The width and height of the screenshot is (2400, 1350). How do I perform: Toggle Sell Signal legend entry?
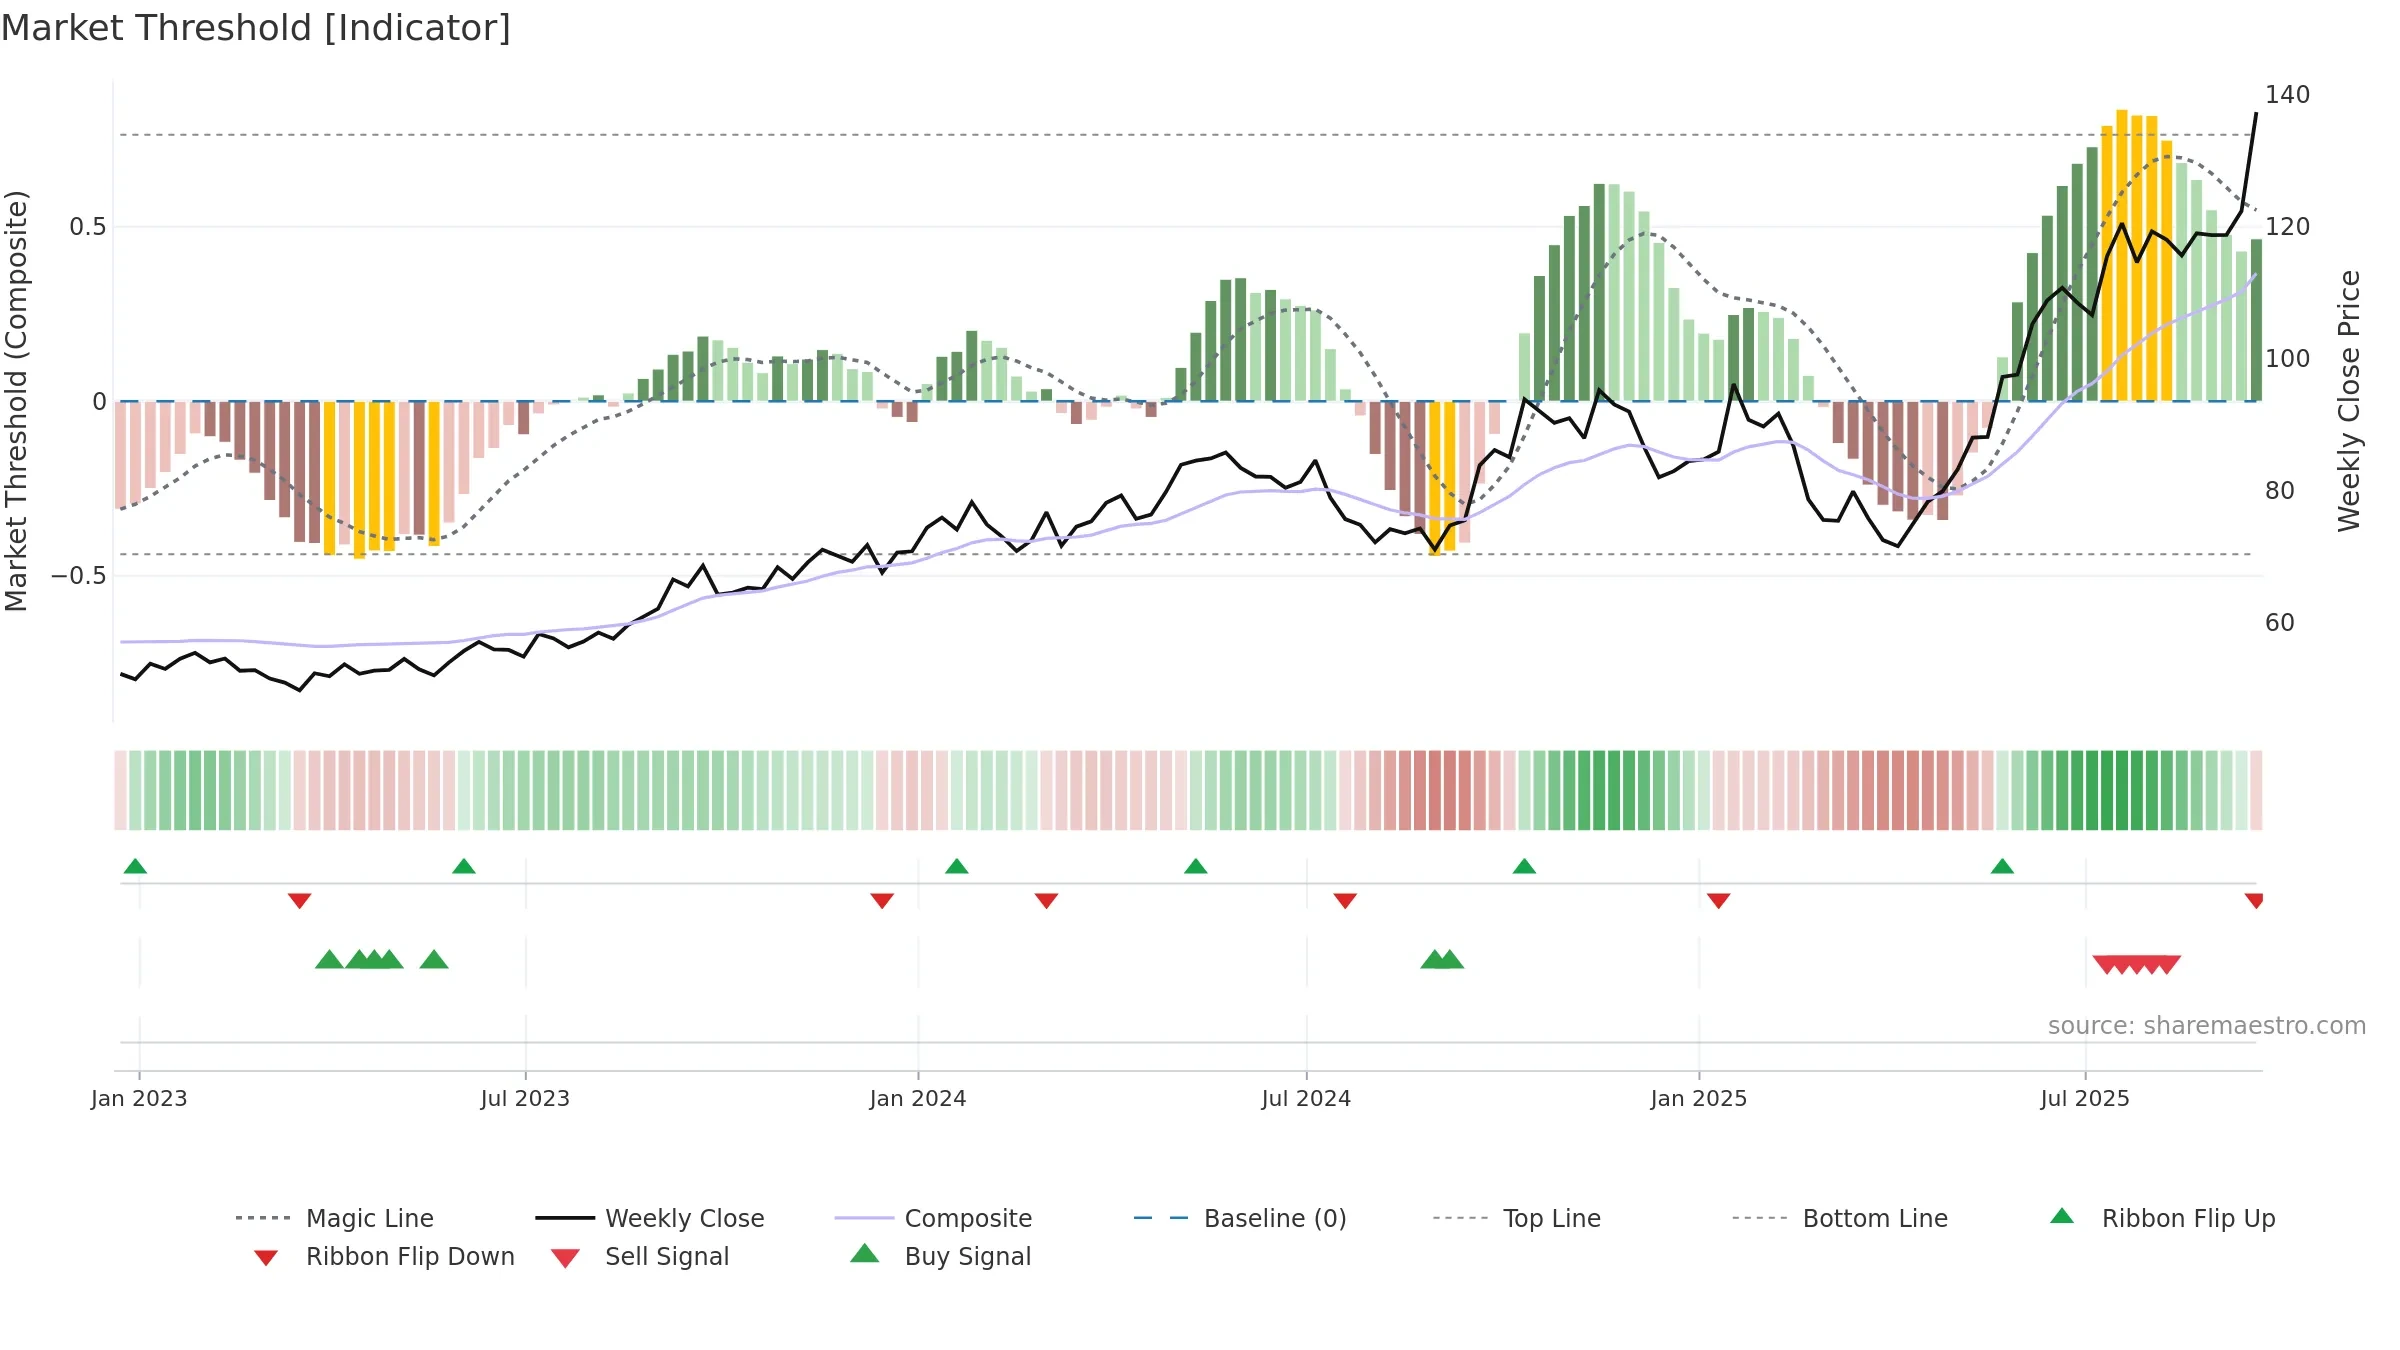click(640, 1256)
